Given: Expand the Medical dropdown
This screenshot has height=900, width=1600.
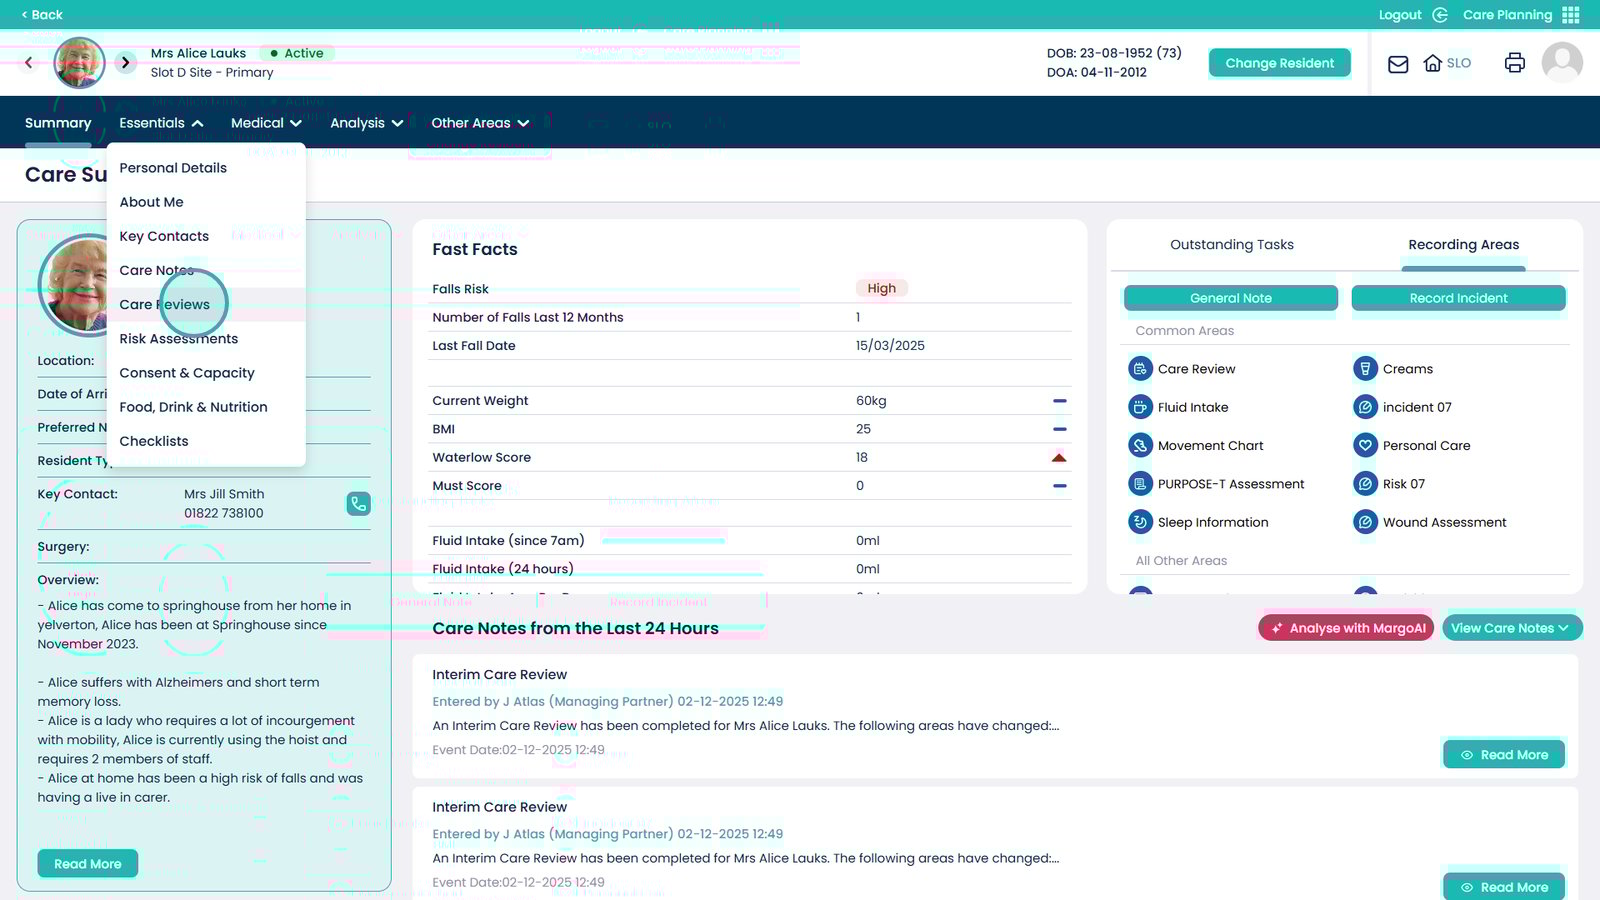Looking at the screenshot, I should point(266,123).
